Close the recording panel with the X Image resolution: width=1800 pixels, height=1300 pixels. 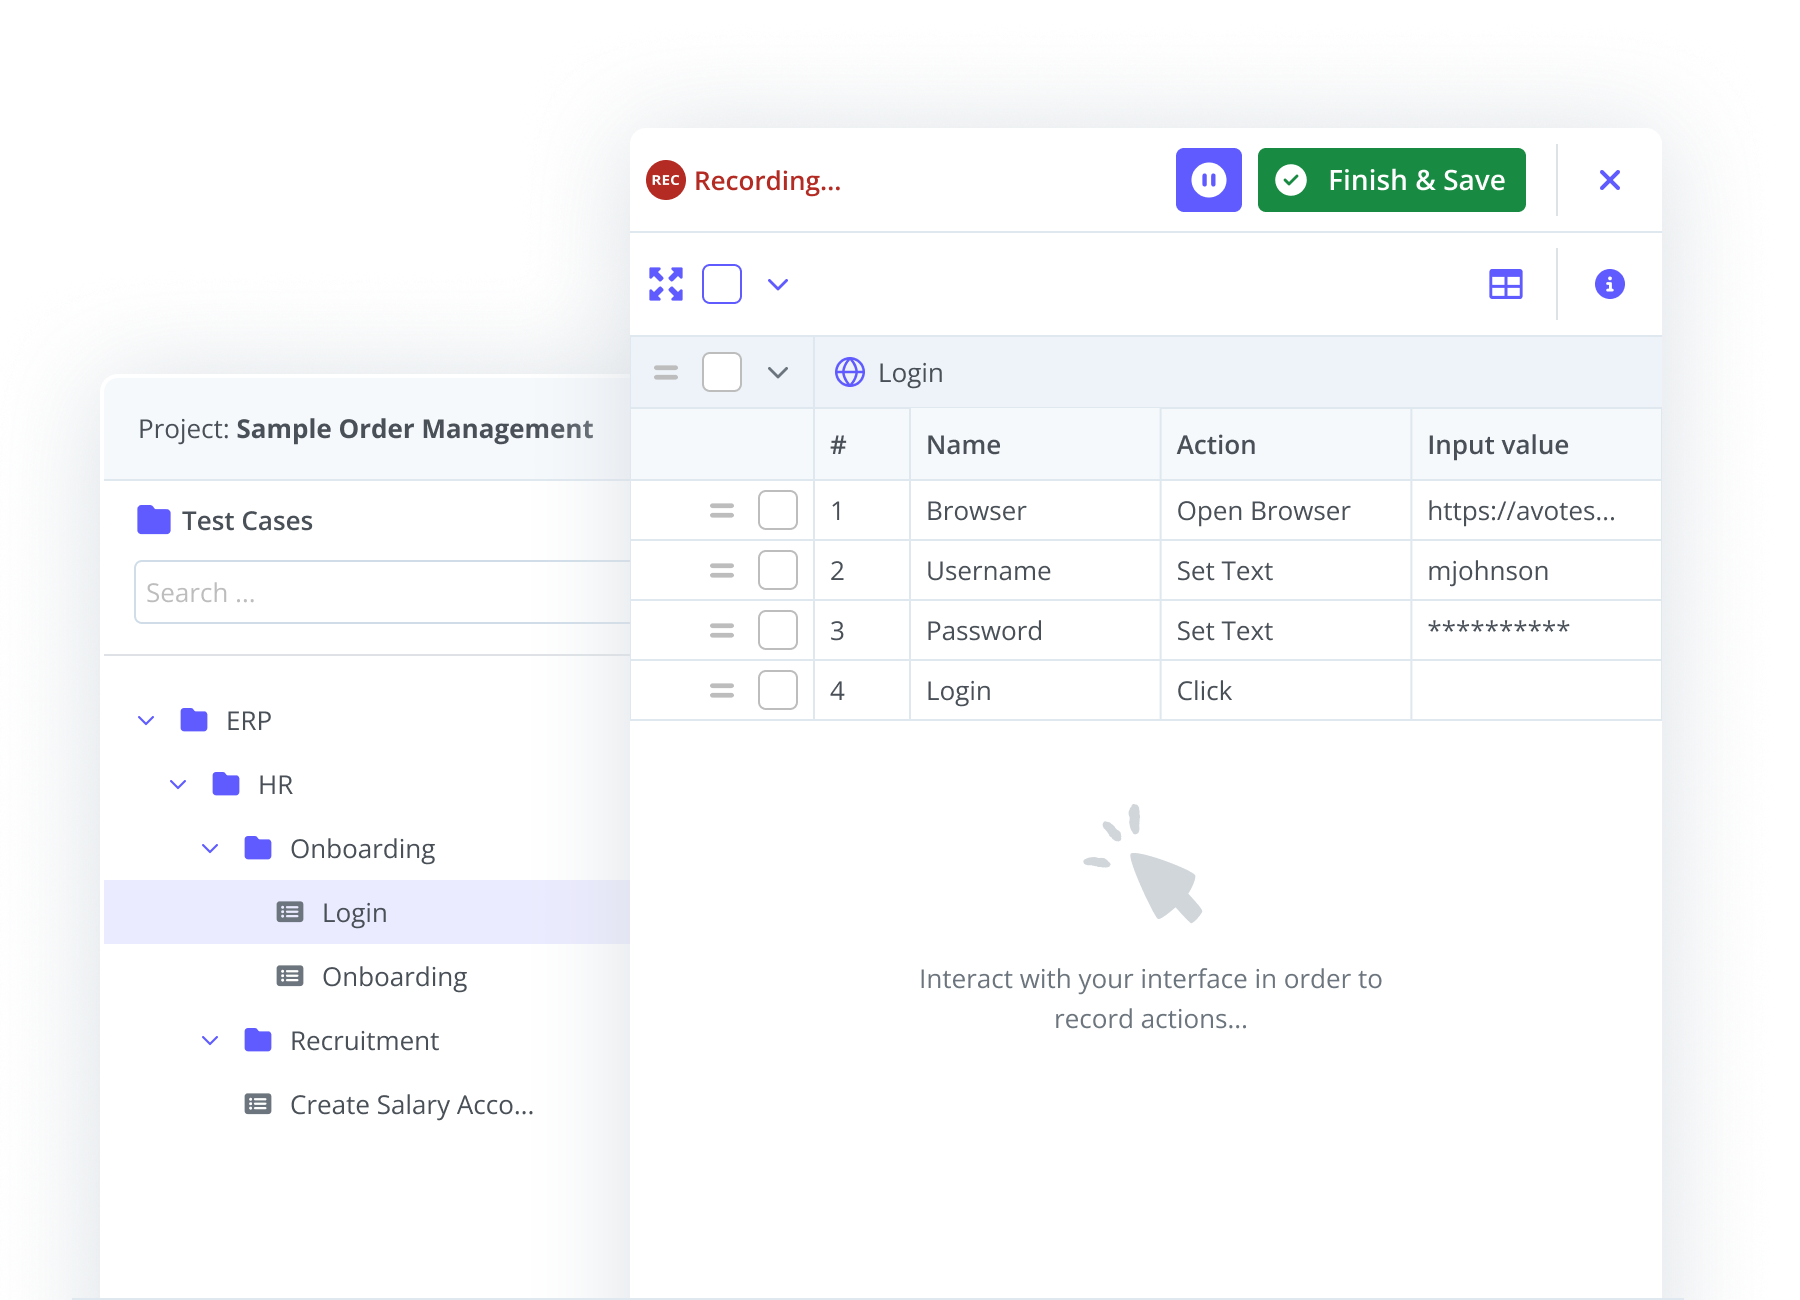(x=1609, y=180)
